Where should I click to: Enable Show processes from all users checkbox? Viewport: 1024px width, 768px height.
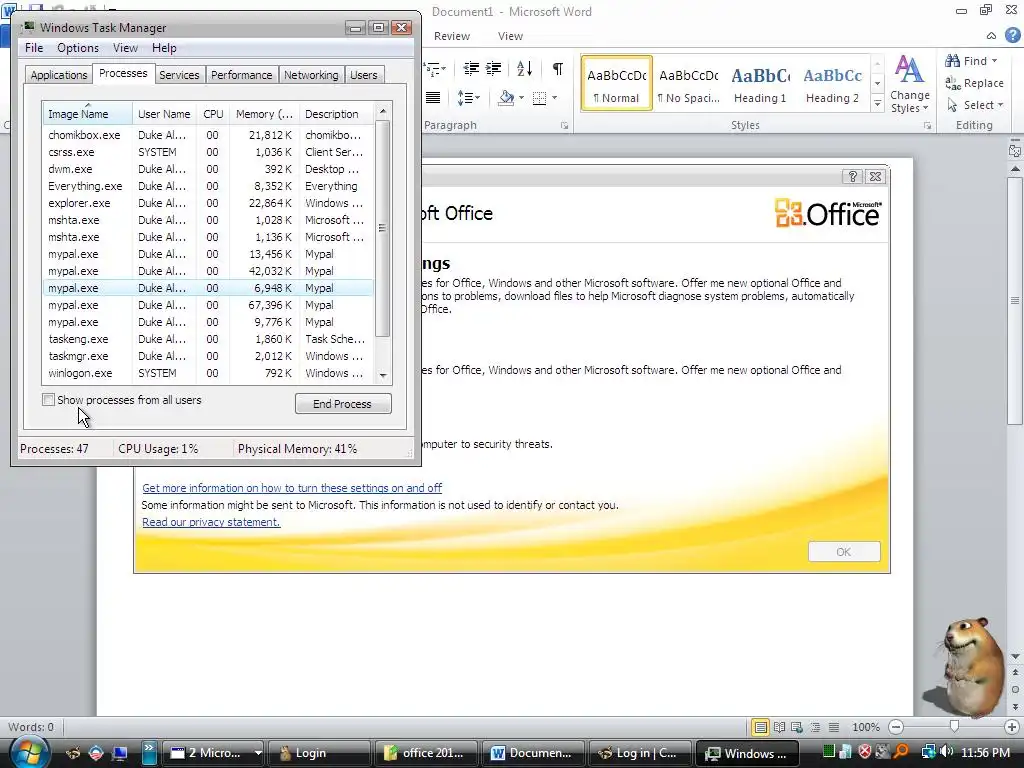(48, 400)
